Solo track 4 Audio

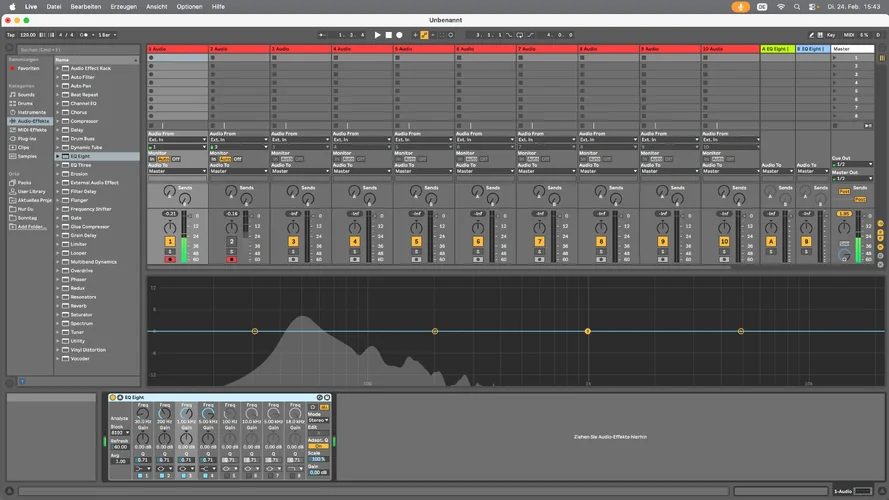(x=355, y=252)
